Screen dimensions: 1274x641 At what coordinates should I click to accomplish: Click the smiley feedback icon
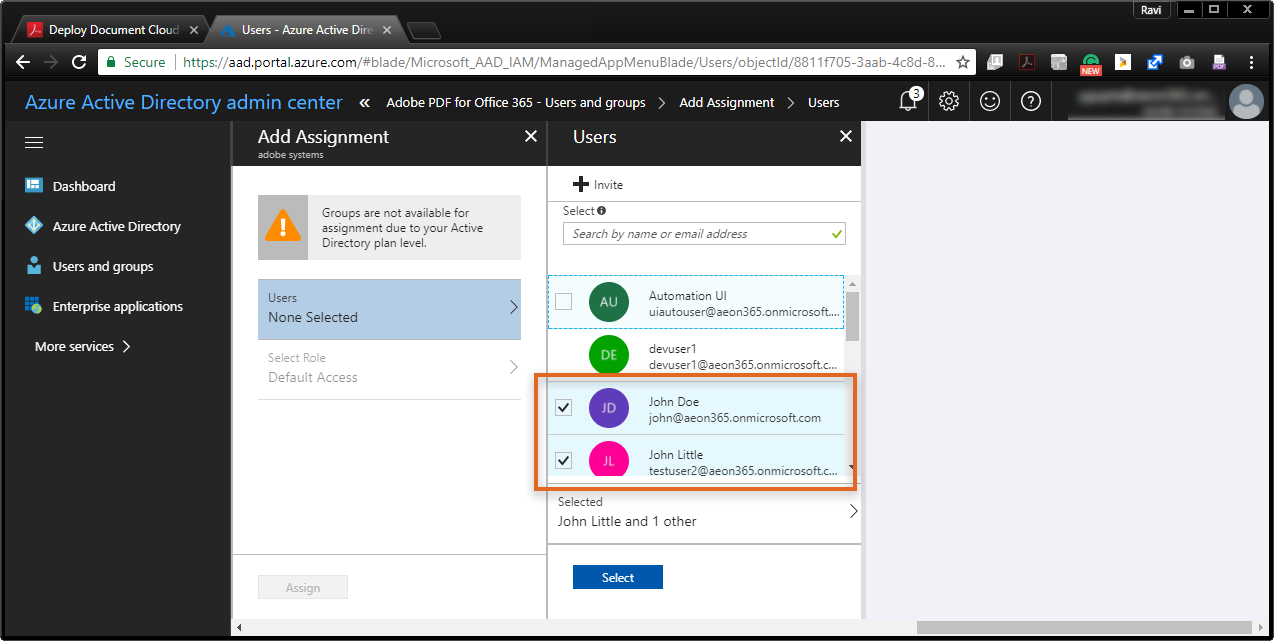coord(990,101)
